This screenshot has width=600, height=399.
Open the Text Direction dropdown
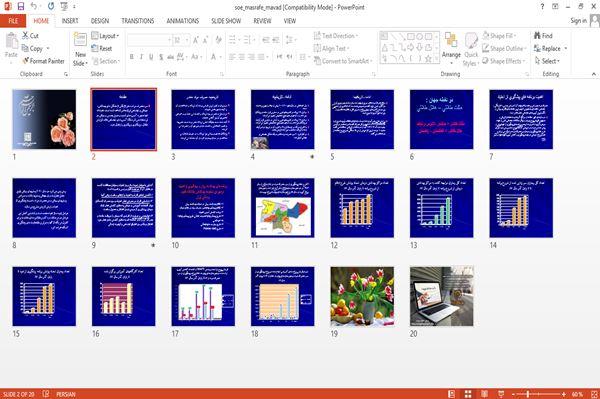coord(336,36)
